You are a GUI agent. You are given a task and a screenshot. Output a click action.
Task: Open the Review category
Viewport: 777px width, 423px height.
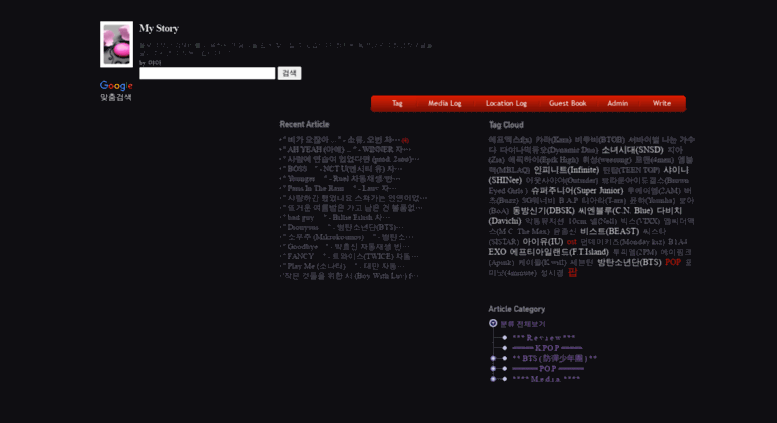click(544, 338)
